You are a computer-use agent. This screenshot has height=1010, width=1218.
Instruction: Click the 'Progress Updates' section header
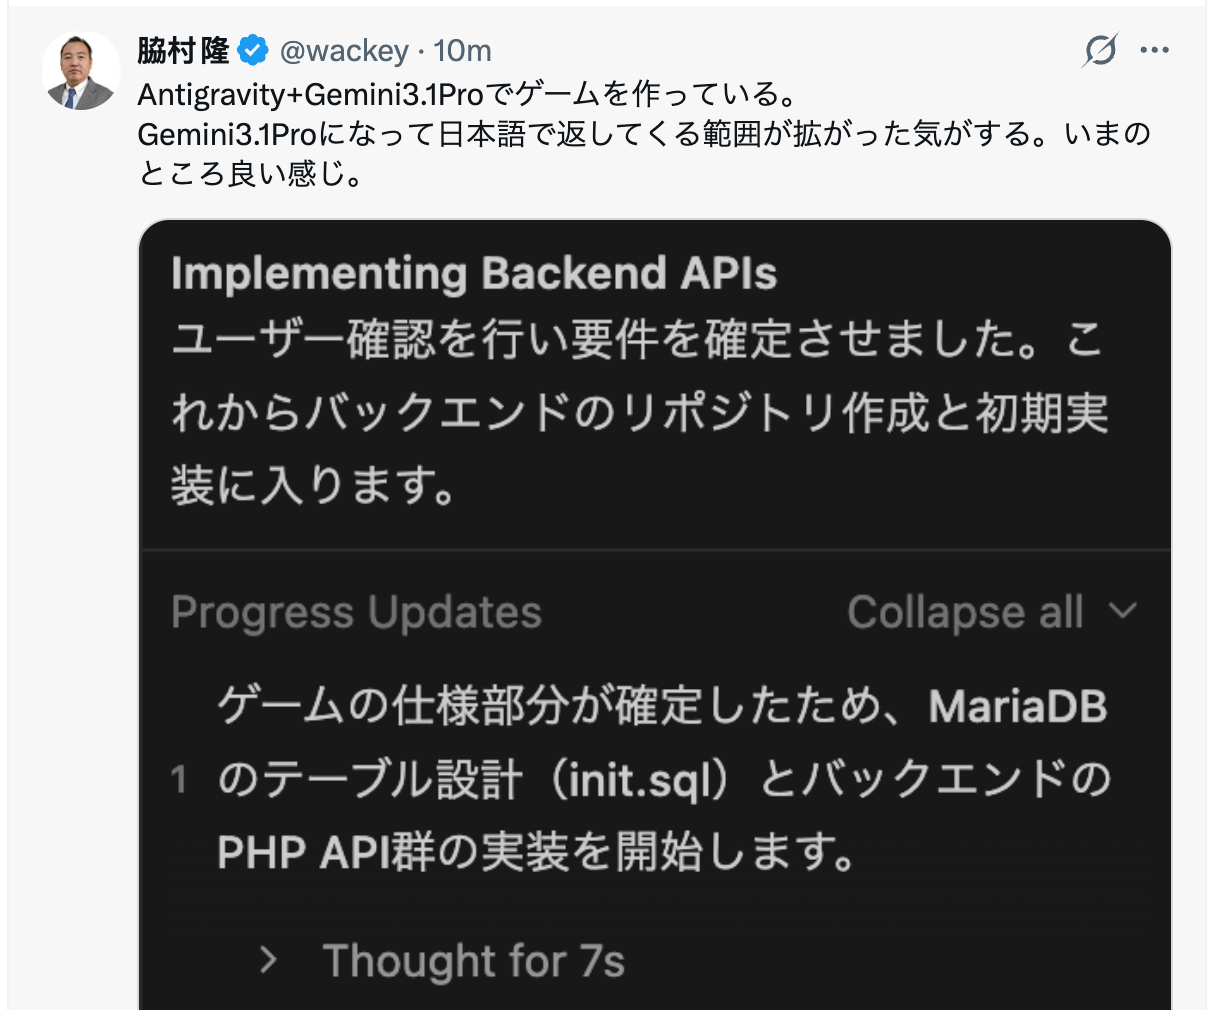click(x=356, y=611)
